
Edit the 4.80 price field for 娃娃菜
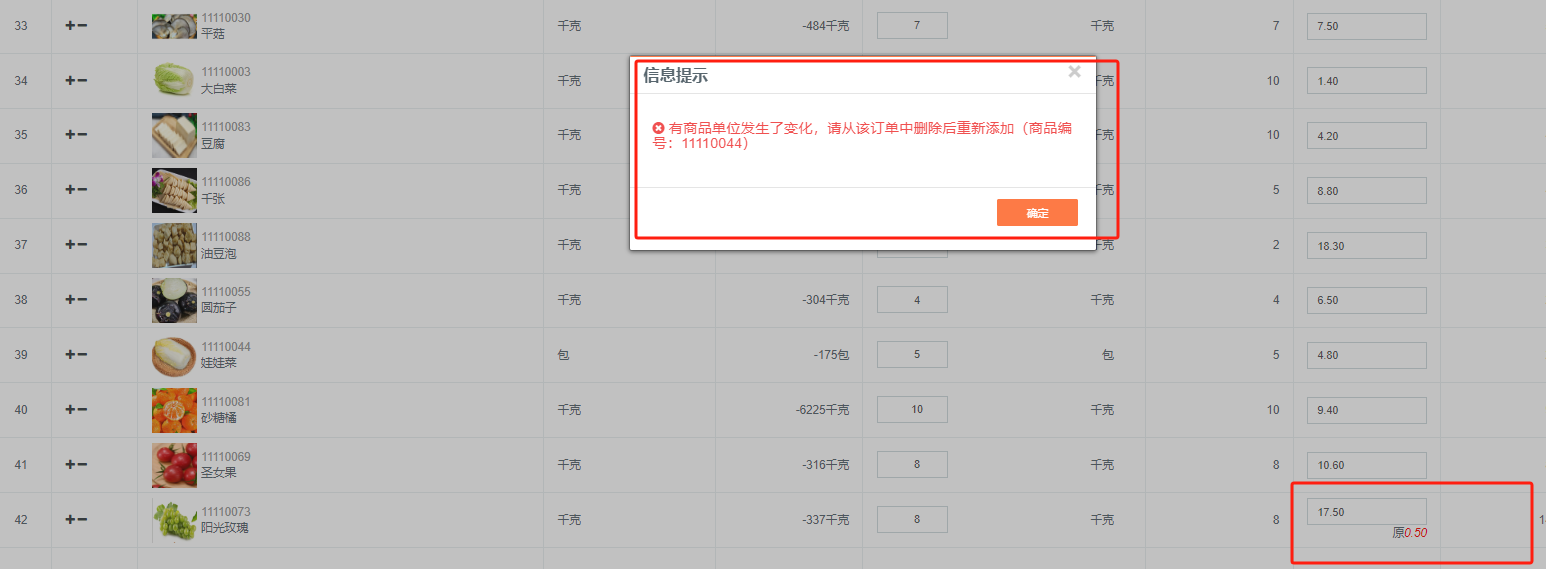click(x=1366, y=355)
